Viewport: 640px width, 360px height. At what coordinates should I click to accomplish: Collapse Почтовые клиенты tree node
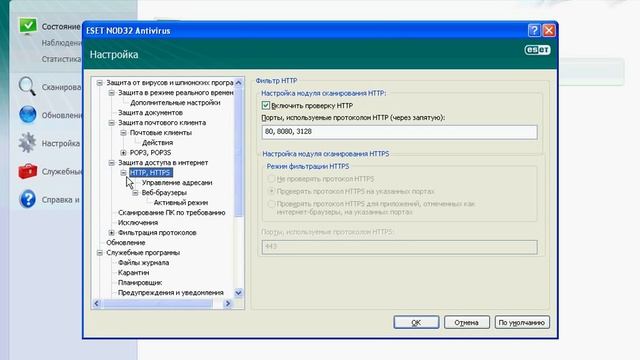[x=123, y=133]
